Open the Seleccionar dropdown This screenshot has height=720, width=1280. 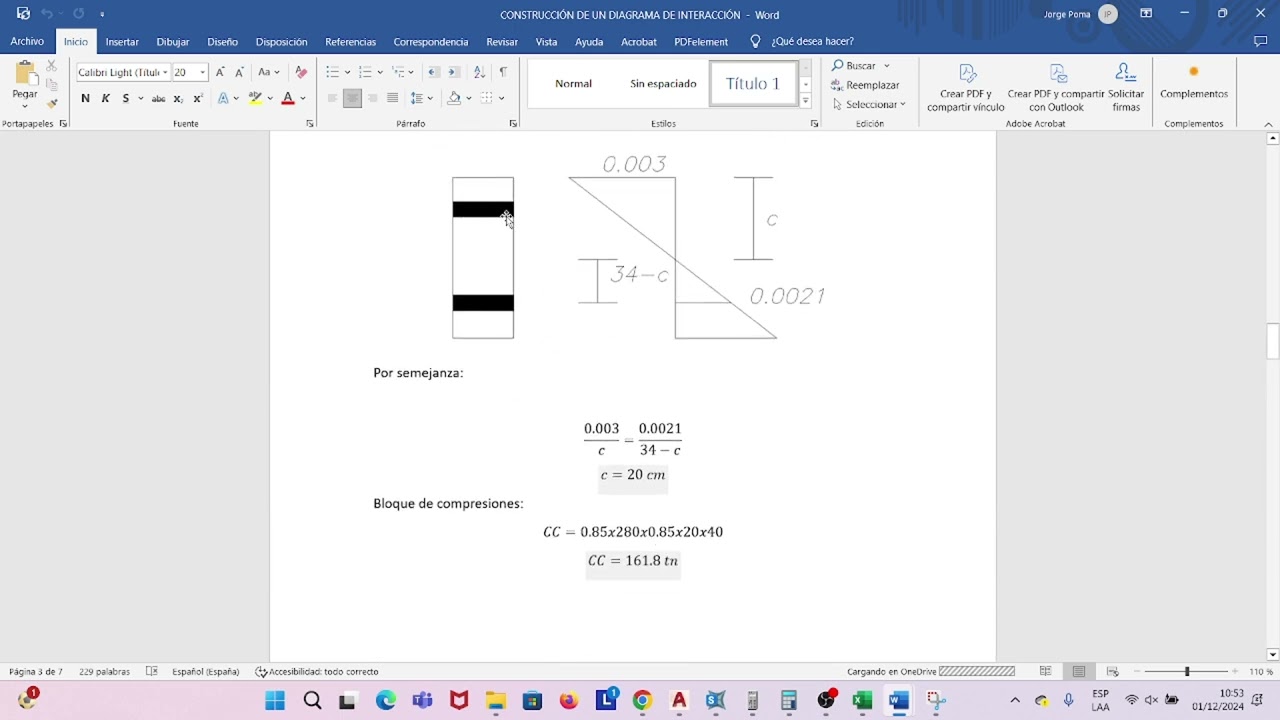click(869, 104)
